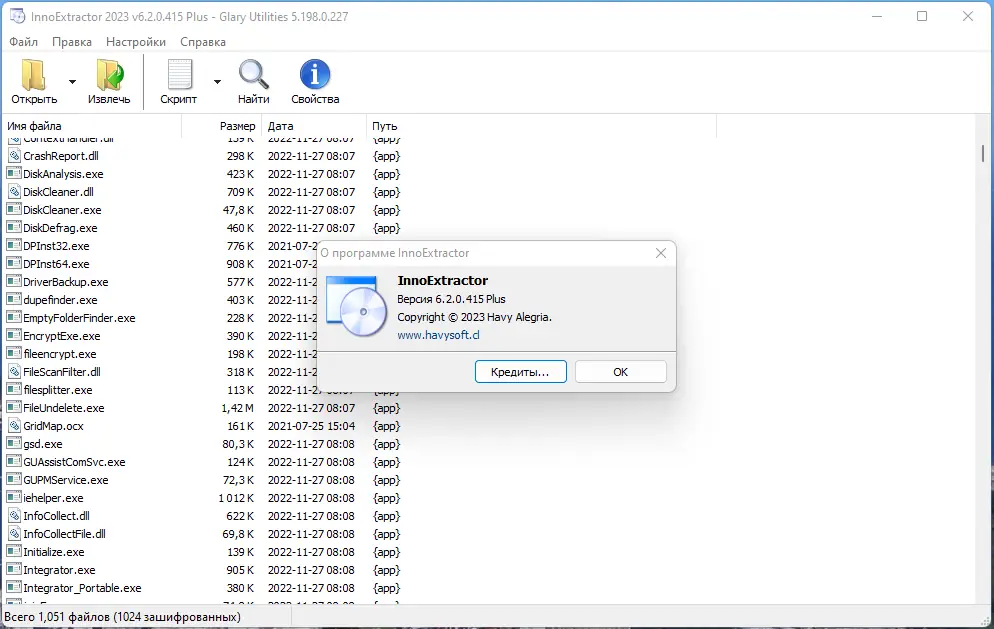
Task: Select the InfoCollectFile.dll file name
Action: click(x=65, y=534)
